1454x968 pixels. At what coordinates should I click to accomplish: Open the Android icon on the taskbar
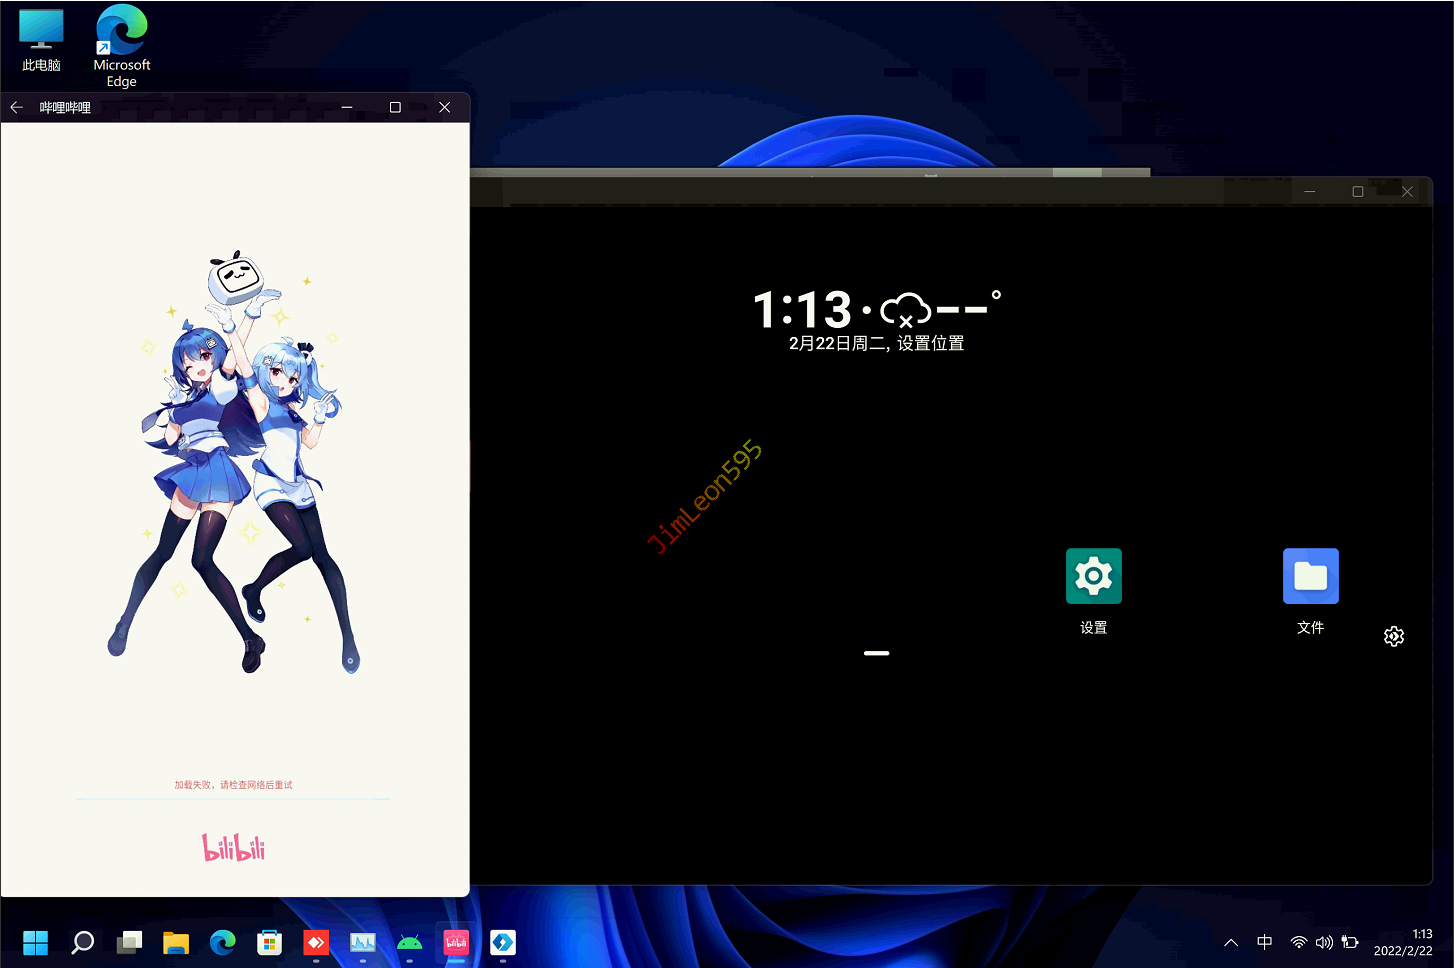click(x=409, y=942)
